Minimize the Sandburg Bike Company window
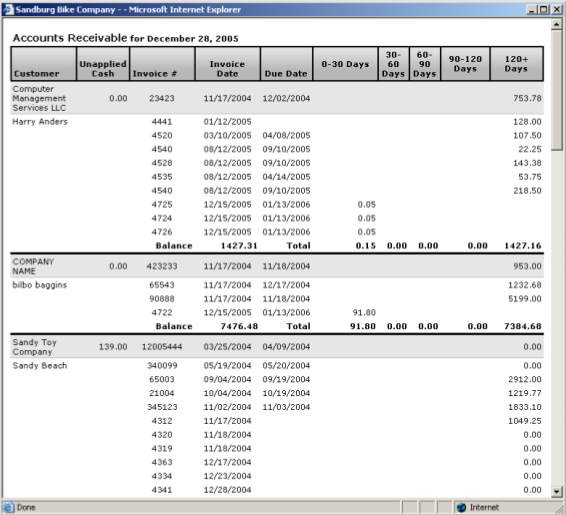566x515 pixels. [x=531, y=9]
